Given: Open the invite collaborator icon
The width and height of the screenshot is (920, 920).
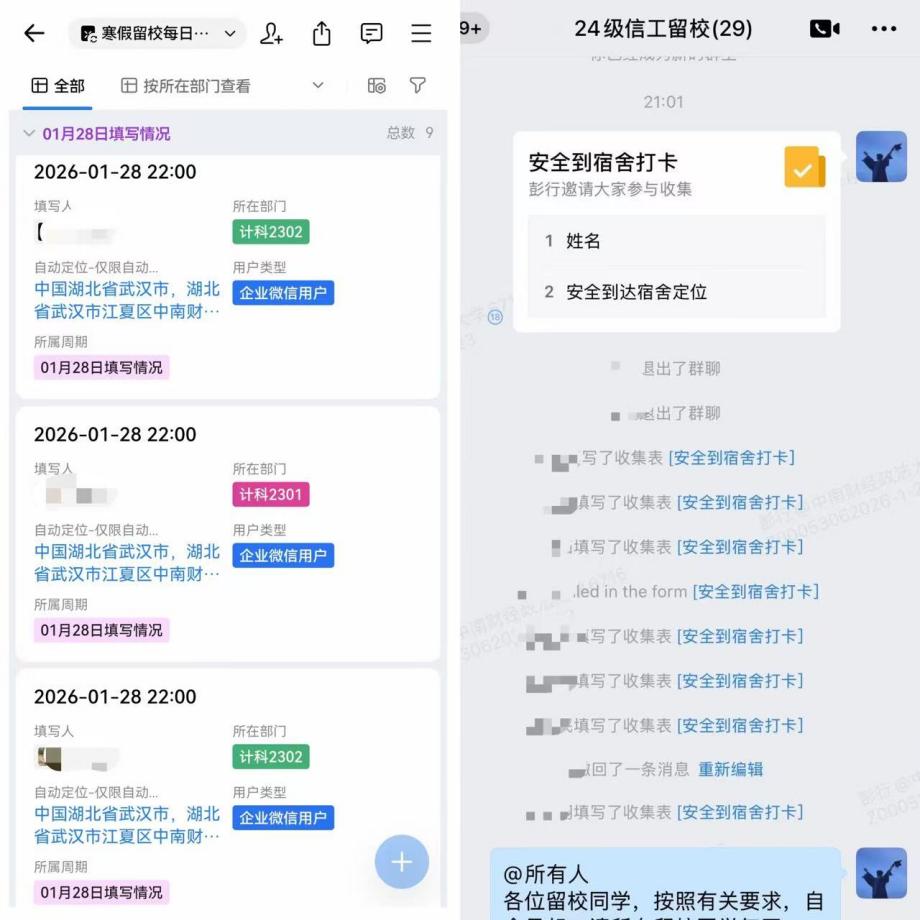Looking at the screenshot, I should (271, 32).
